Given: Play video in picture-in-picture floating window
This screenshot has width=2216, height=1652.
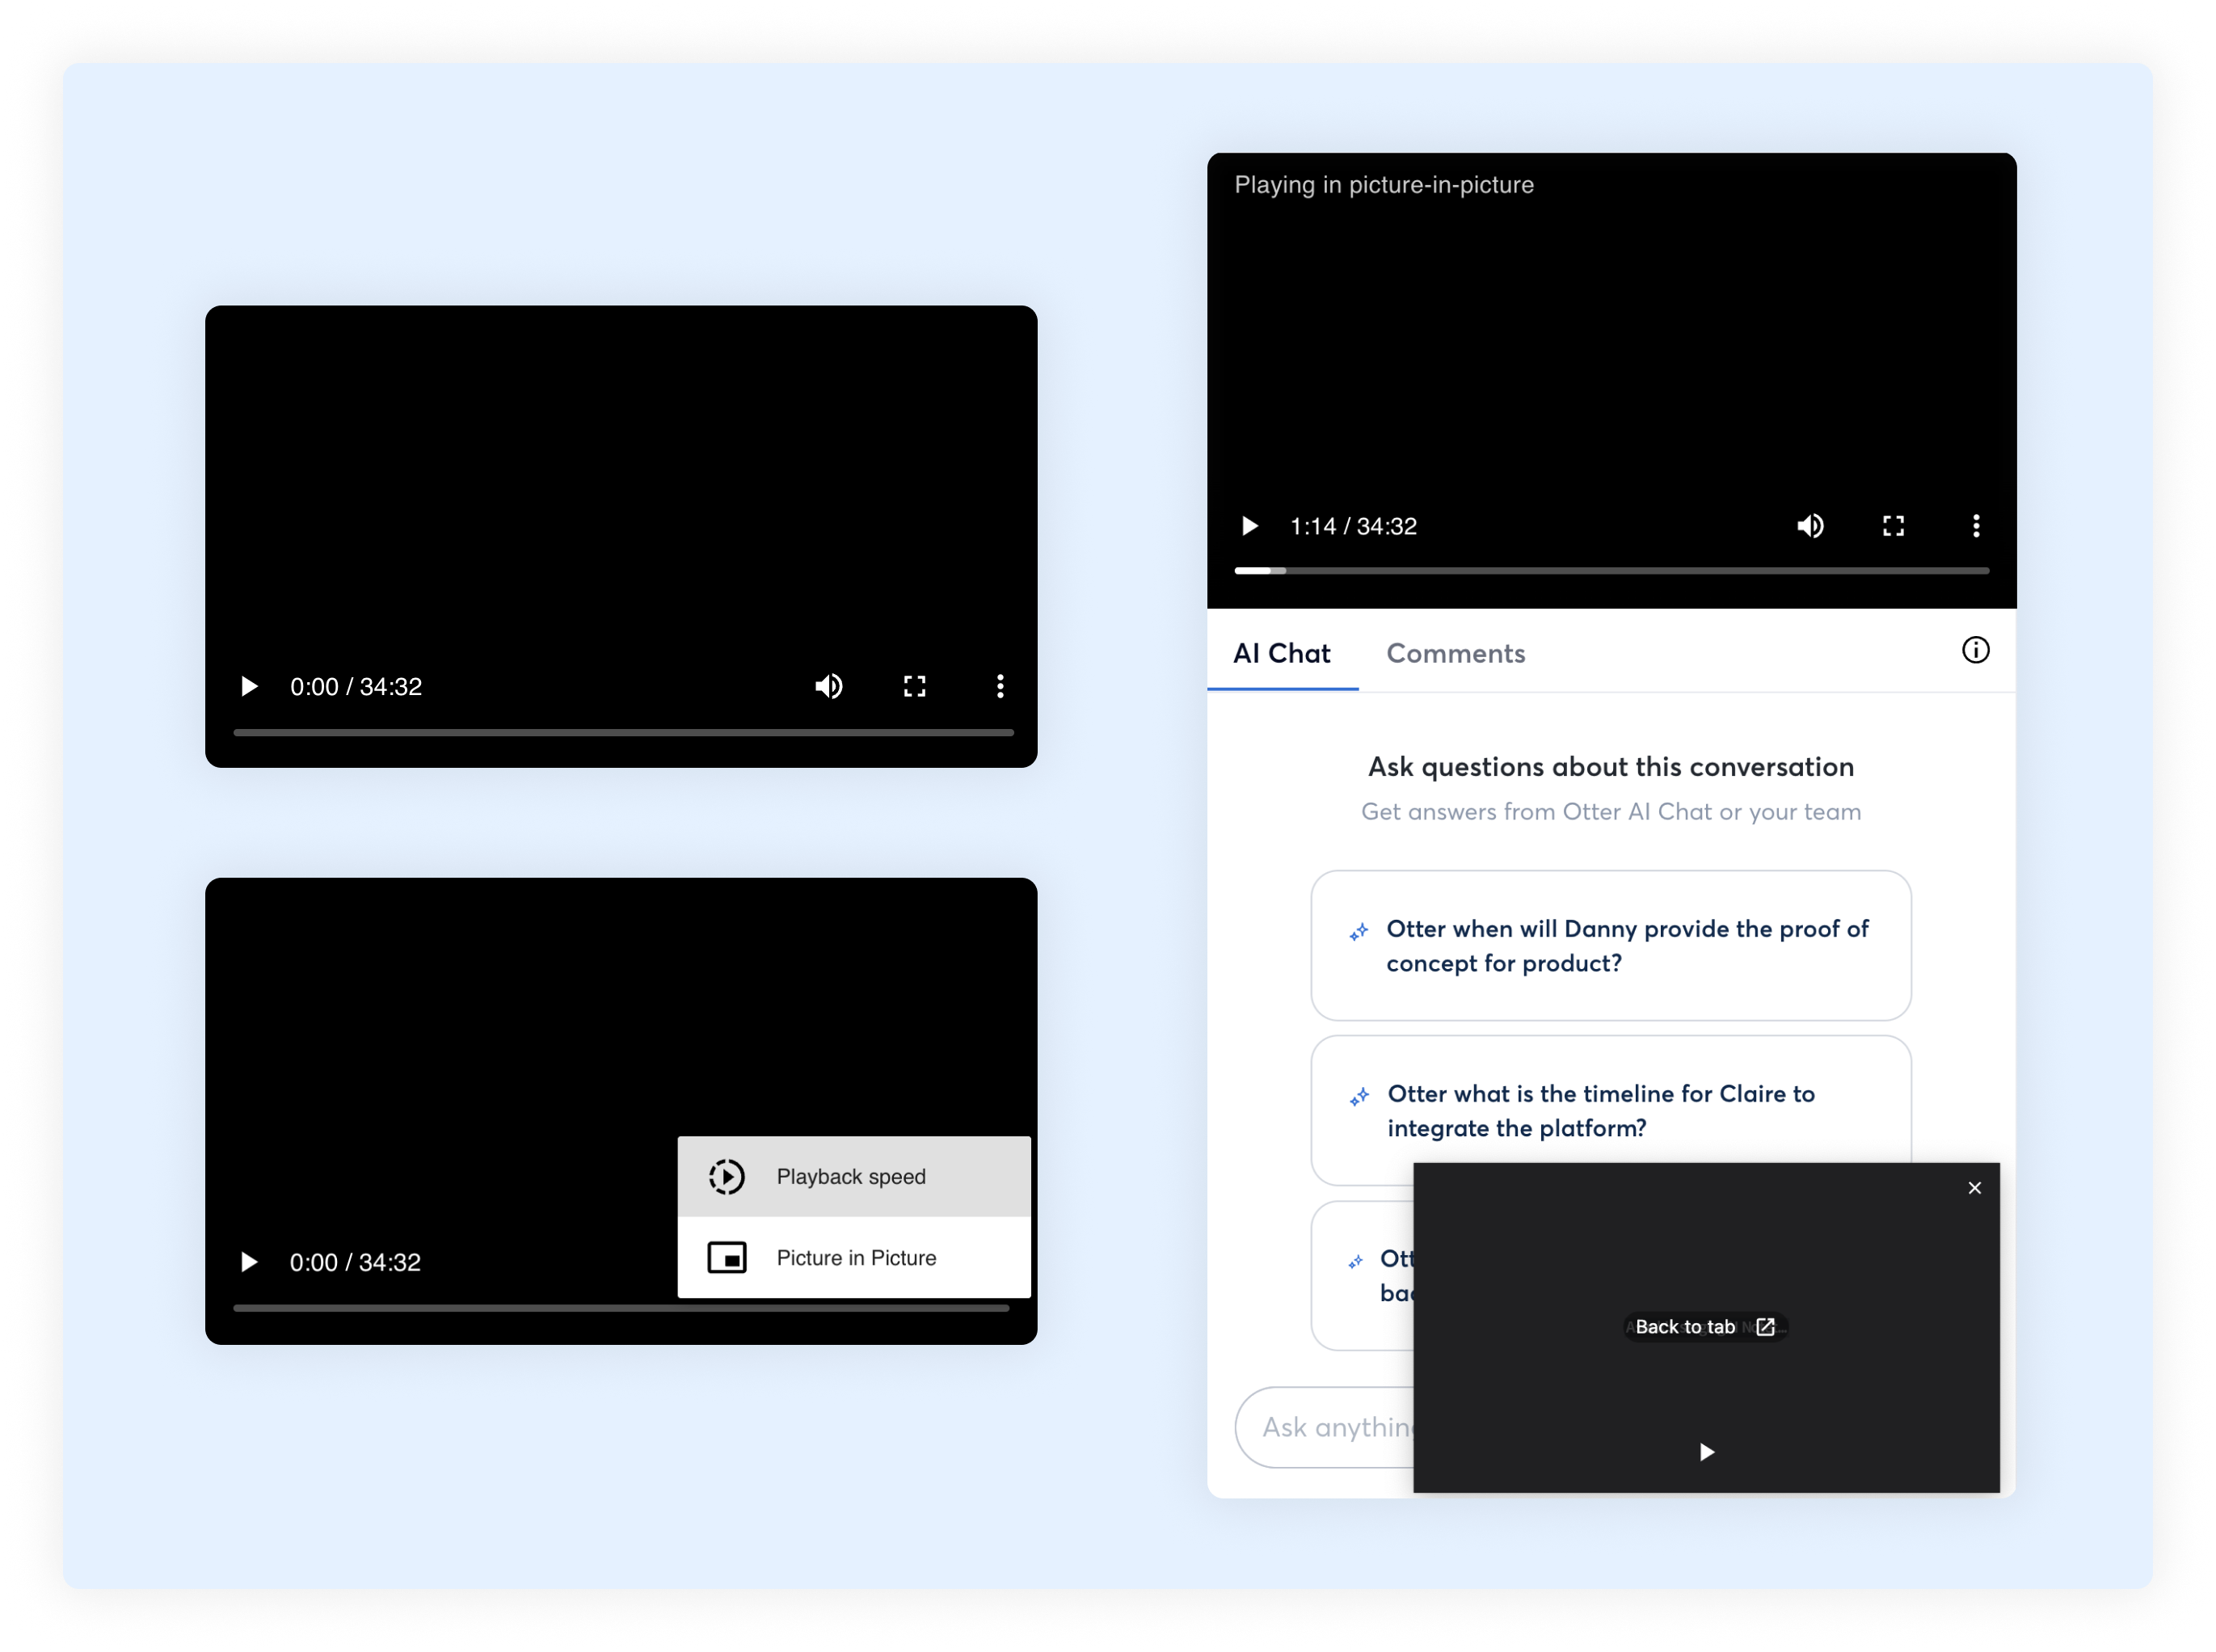Looking at the screenshot, I should click(x=1707, y=1451).
